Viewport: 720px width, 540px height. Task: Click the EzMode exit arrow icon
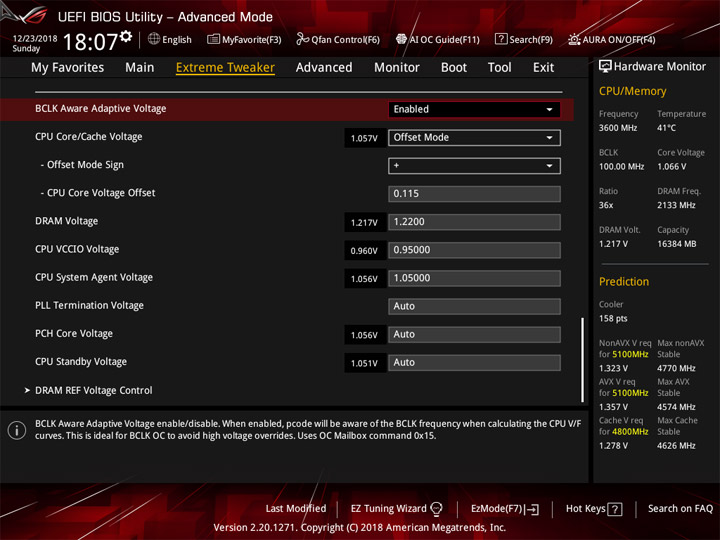(x=533, y=509)
